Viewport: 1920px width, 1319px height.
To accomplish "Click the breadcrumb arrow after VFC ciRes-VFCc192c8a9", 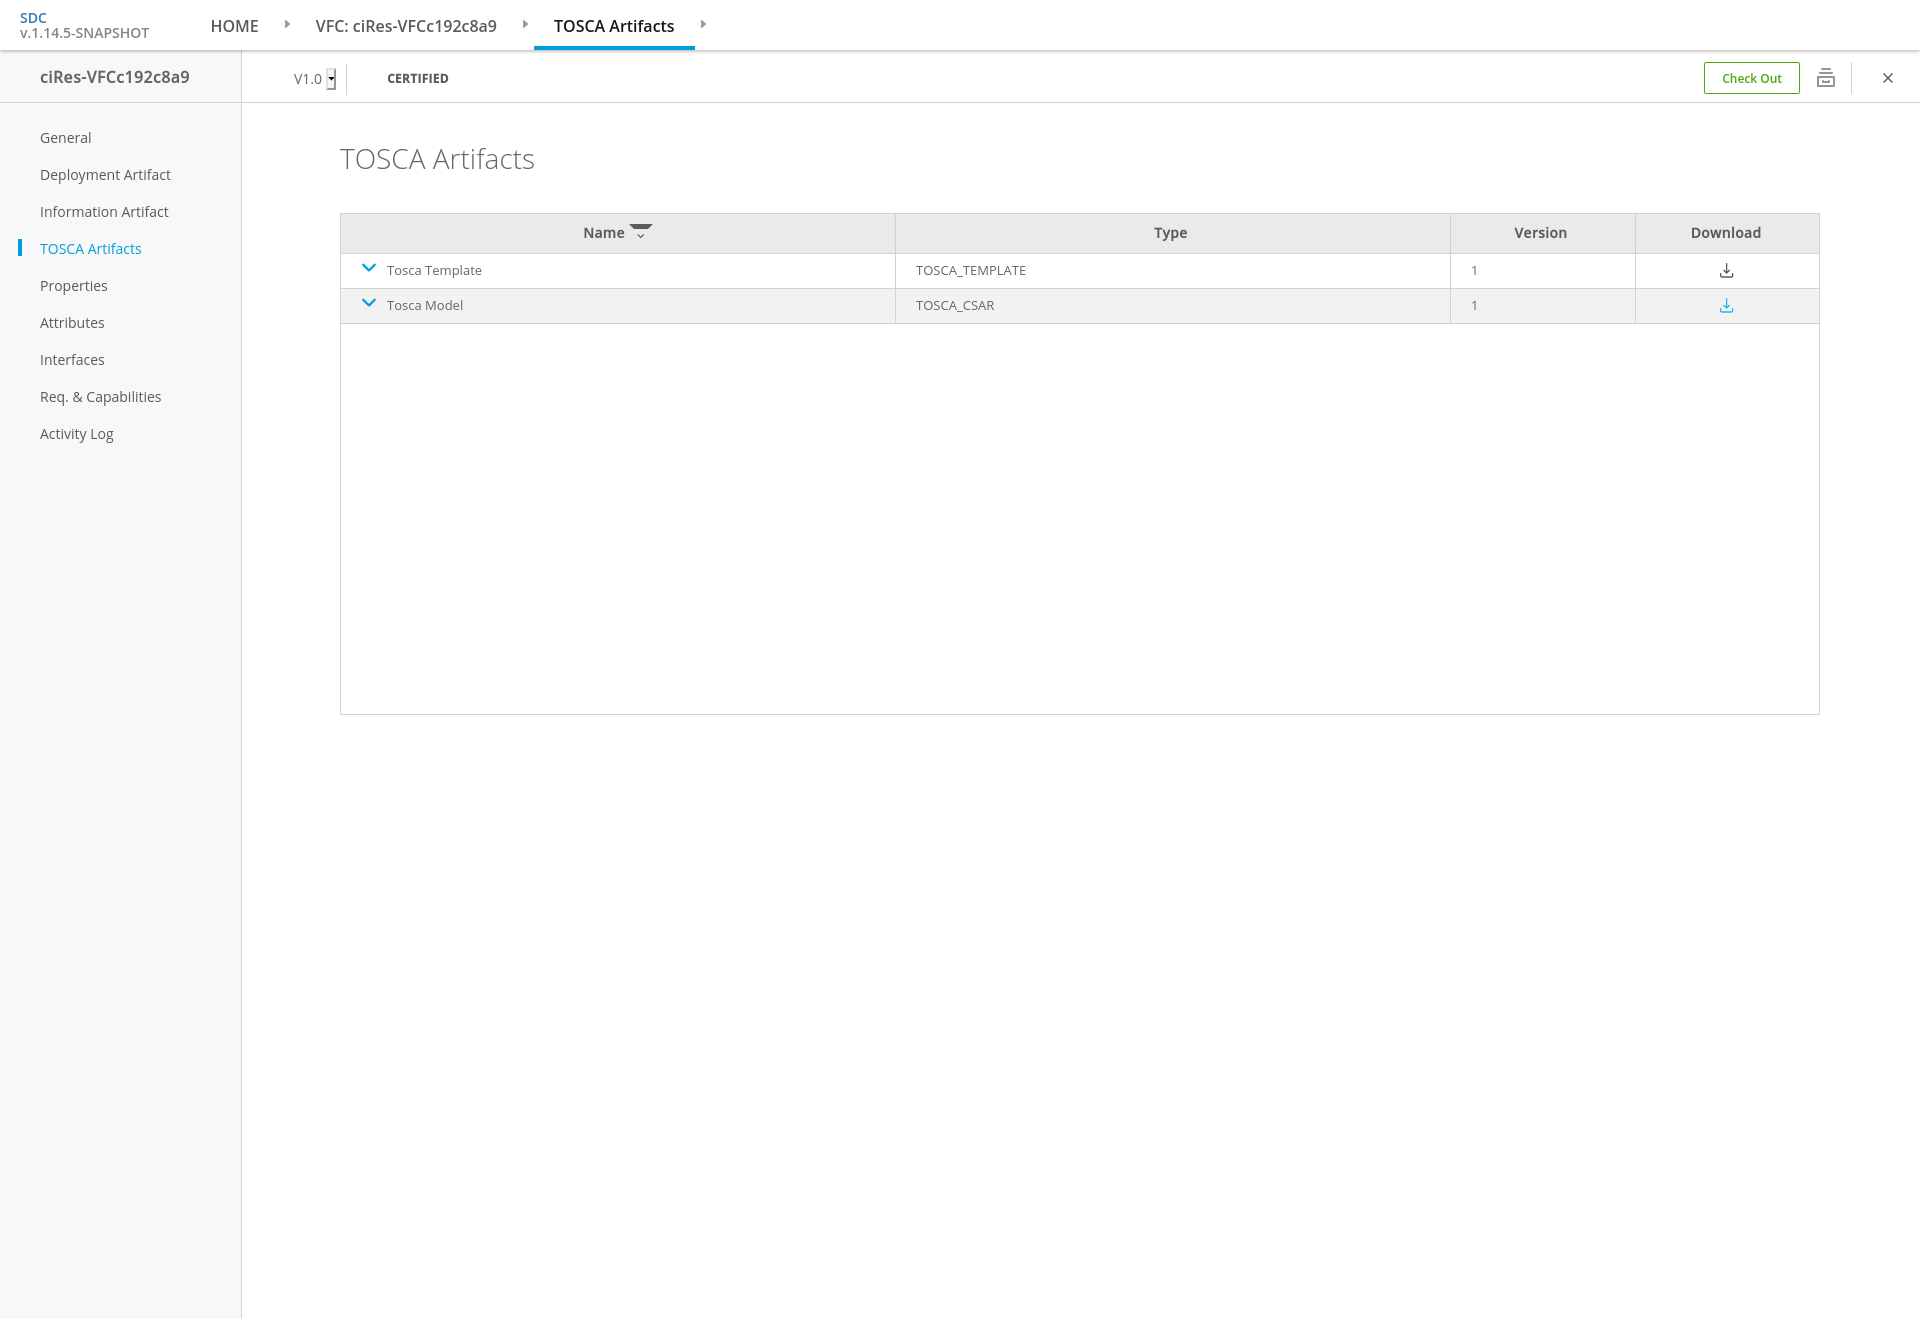I will [525, 24].
